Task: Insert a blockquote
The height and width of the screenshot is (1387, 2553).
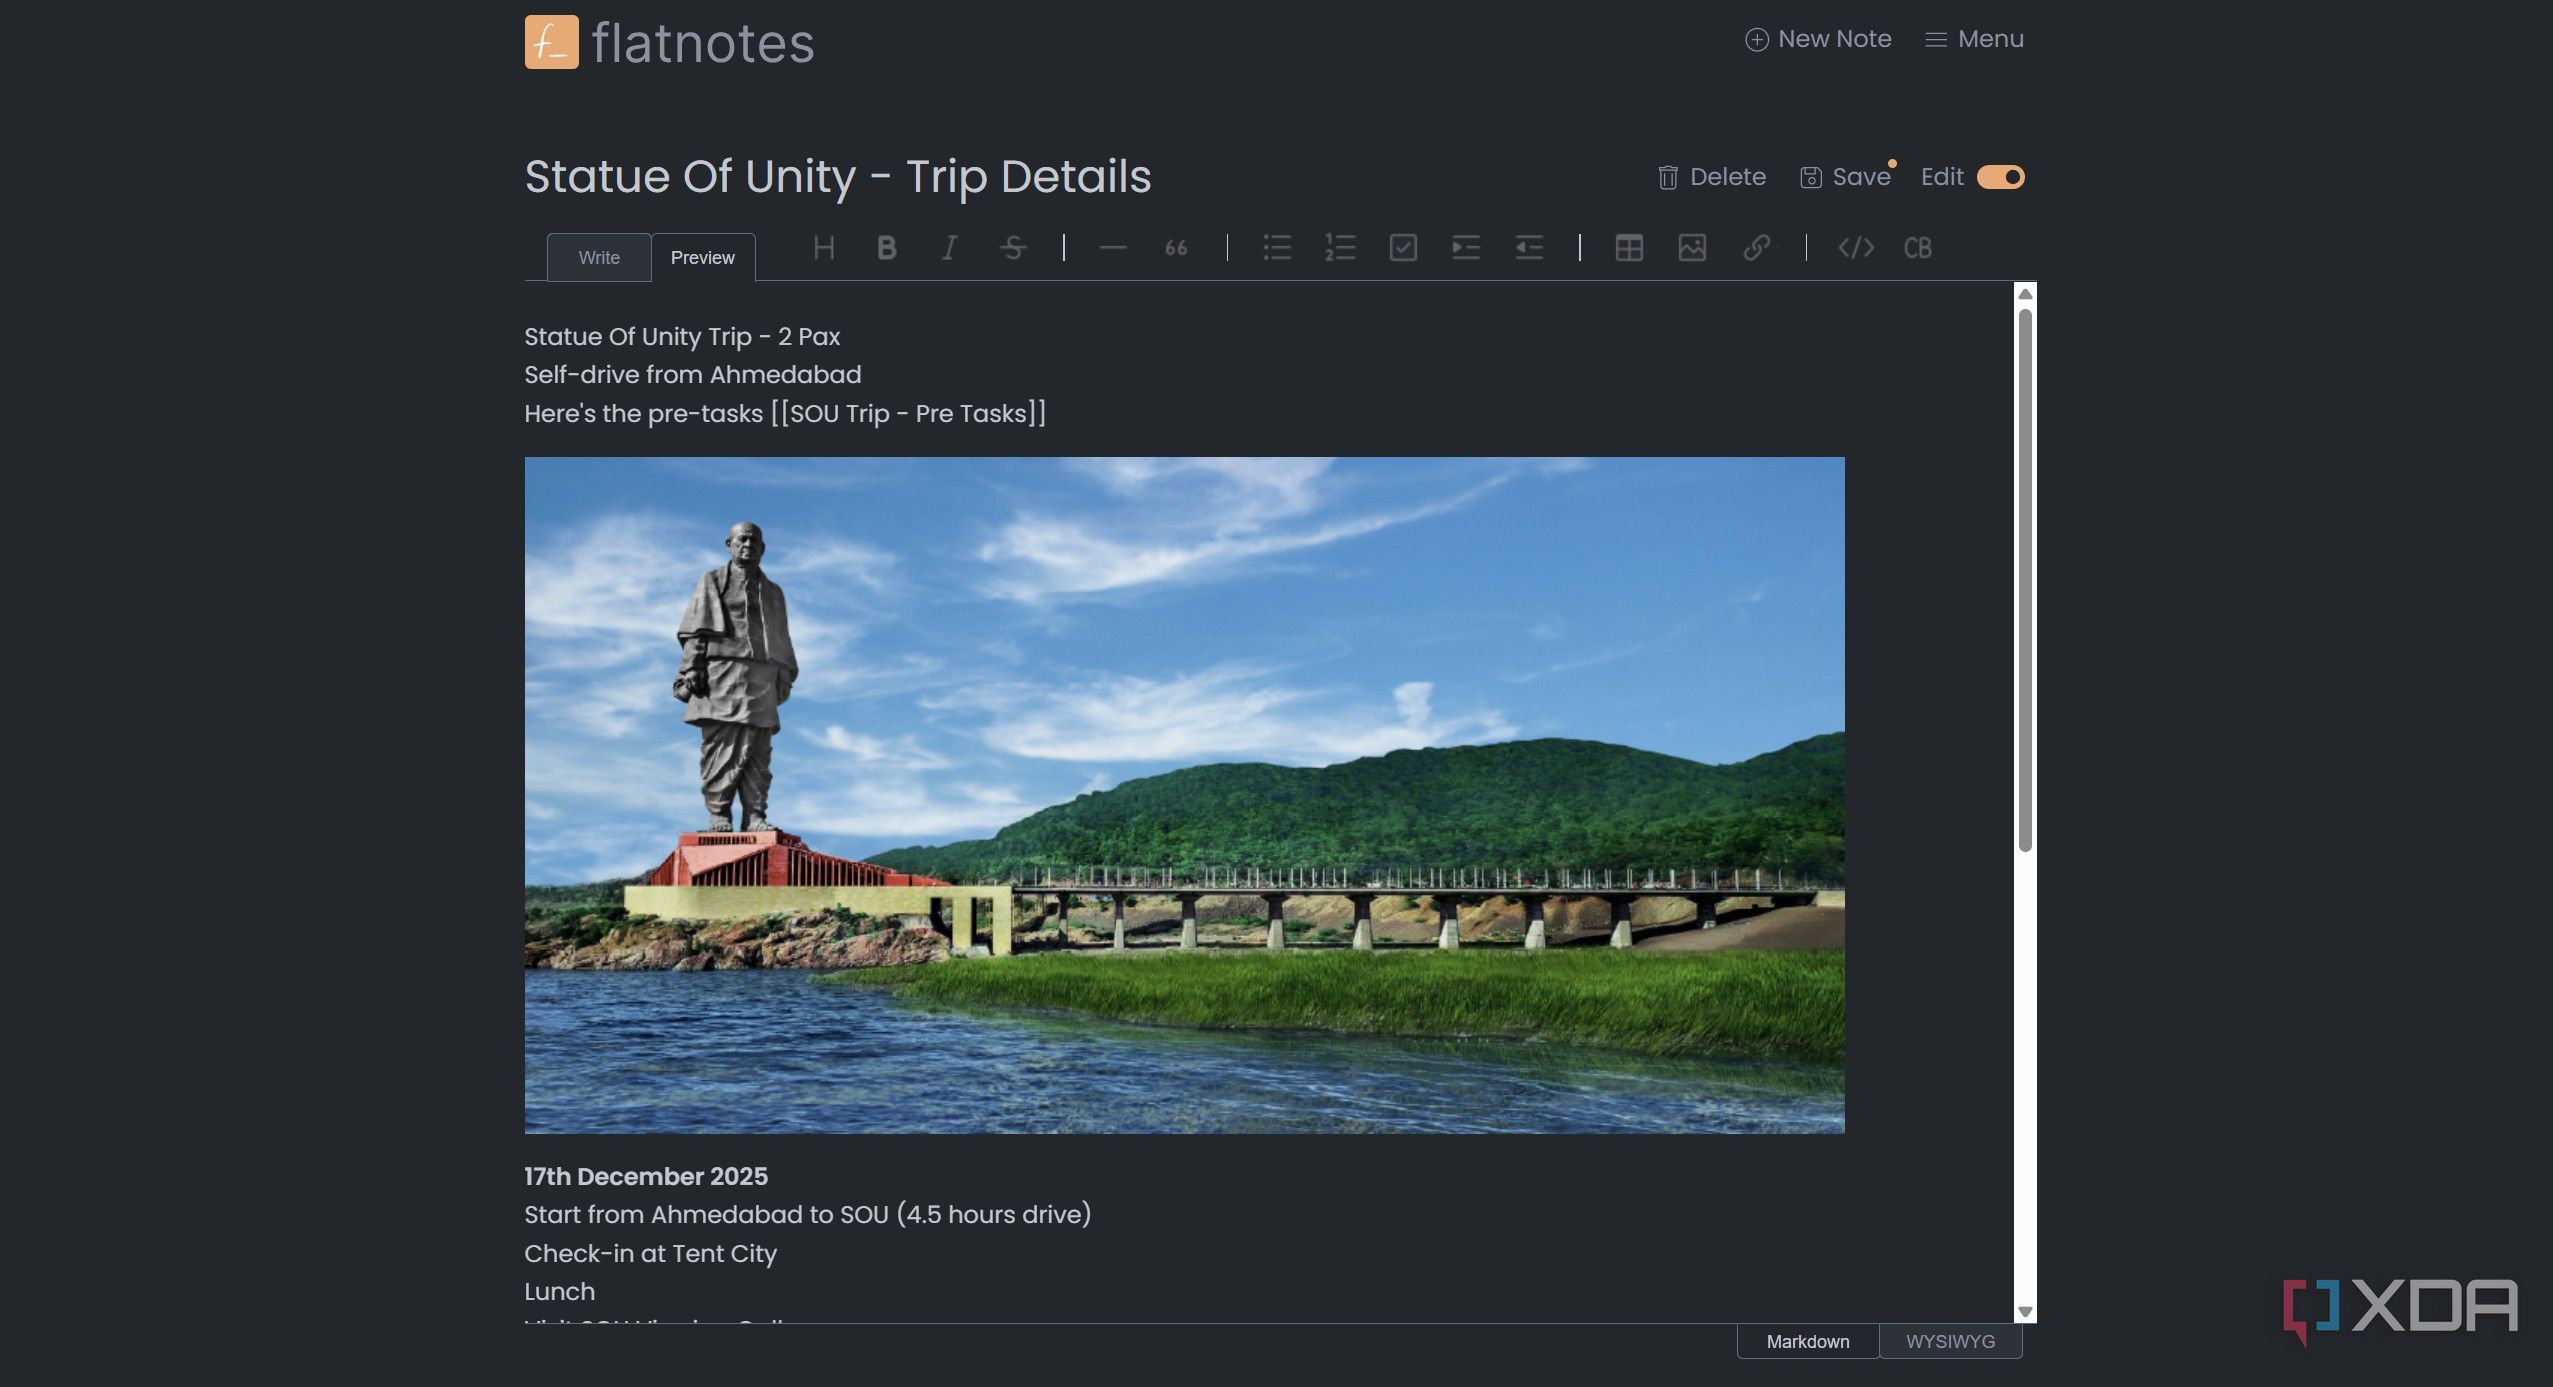Action: point(1175,248)
